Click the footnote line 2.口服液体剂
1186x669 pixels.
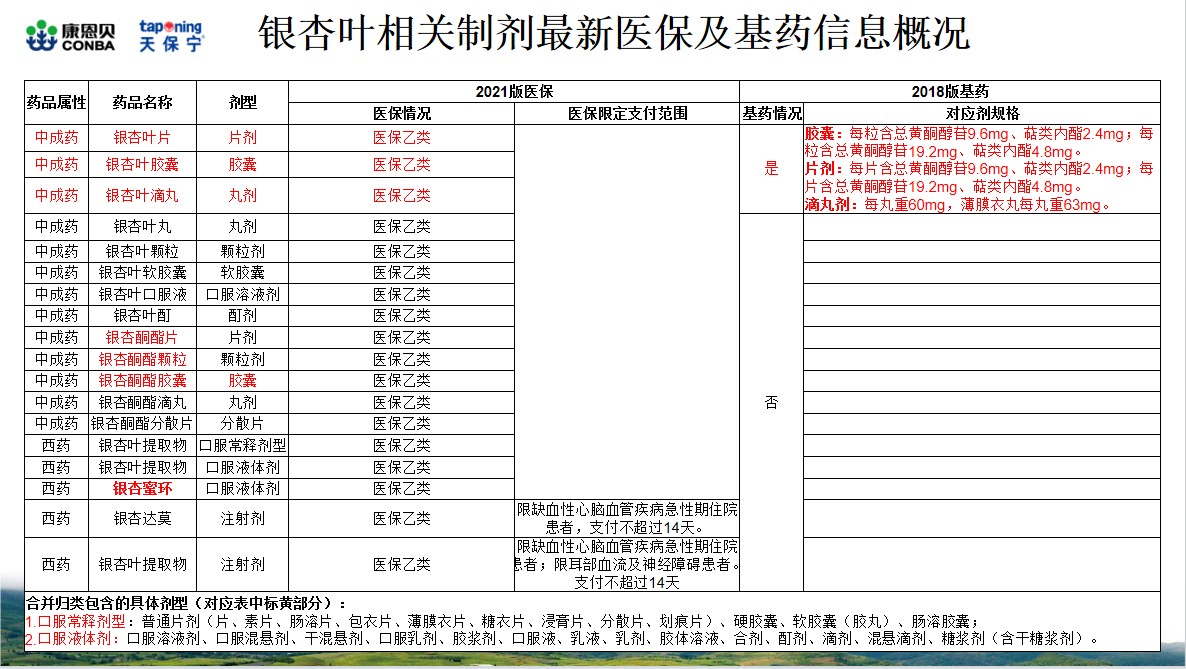[x=564, y=639]
